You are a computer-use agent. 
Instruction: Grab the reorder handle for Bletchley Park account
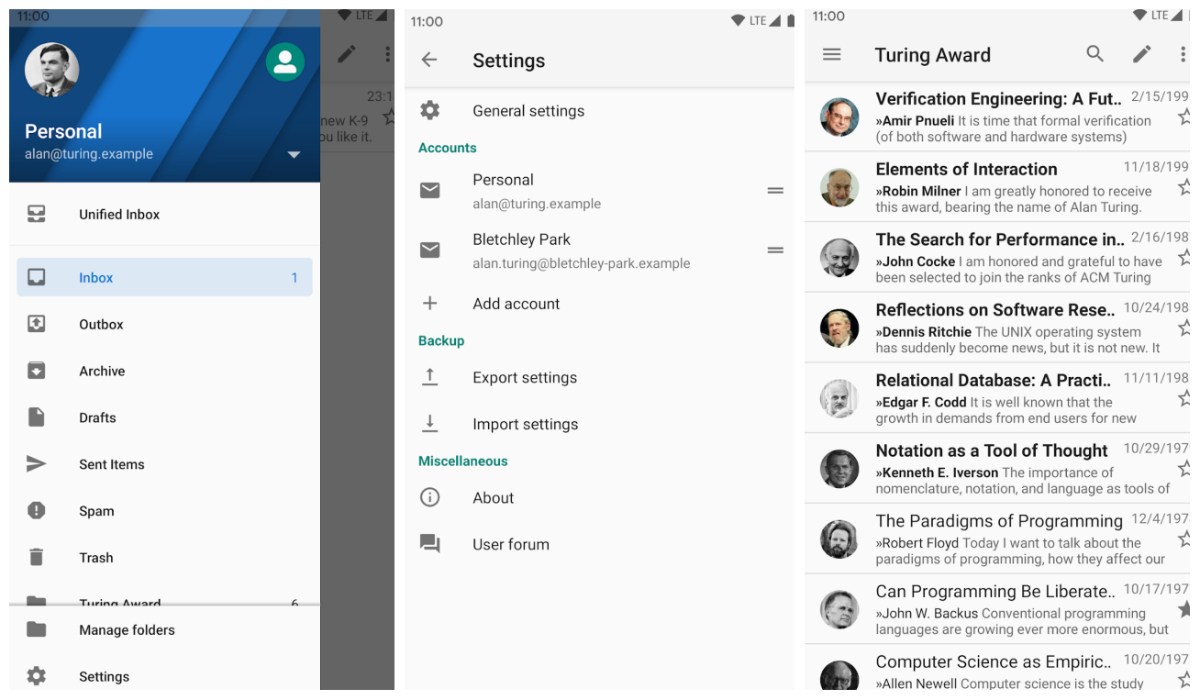tap(775, 250)
